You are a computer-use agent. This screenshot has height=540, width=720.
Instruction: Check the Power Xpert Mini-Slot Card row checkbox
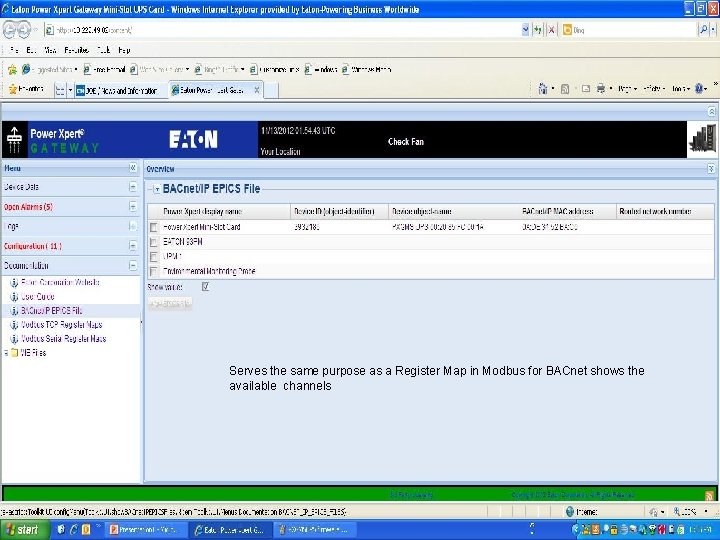click(154, 227)
